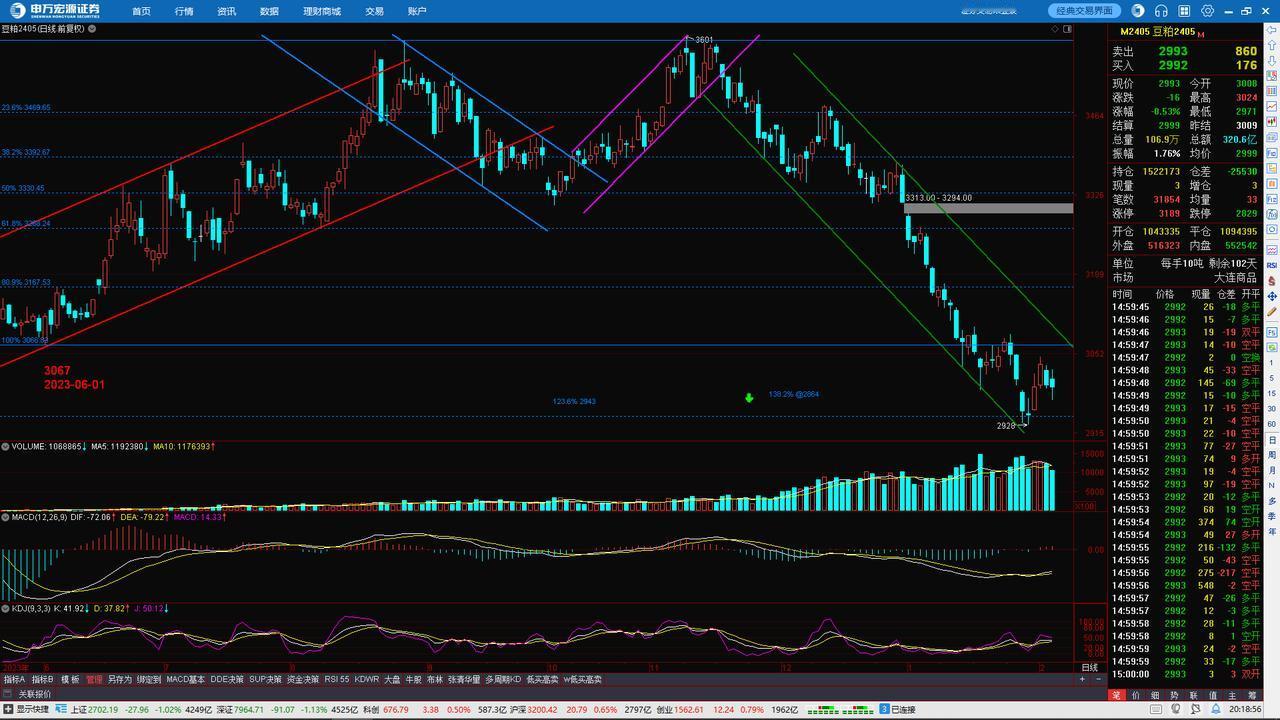Open customer service headset icon
The image size is (1280, 720).
[1161, 11]
